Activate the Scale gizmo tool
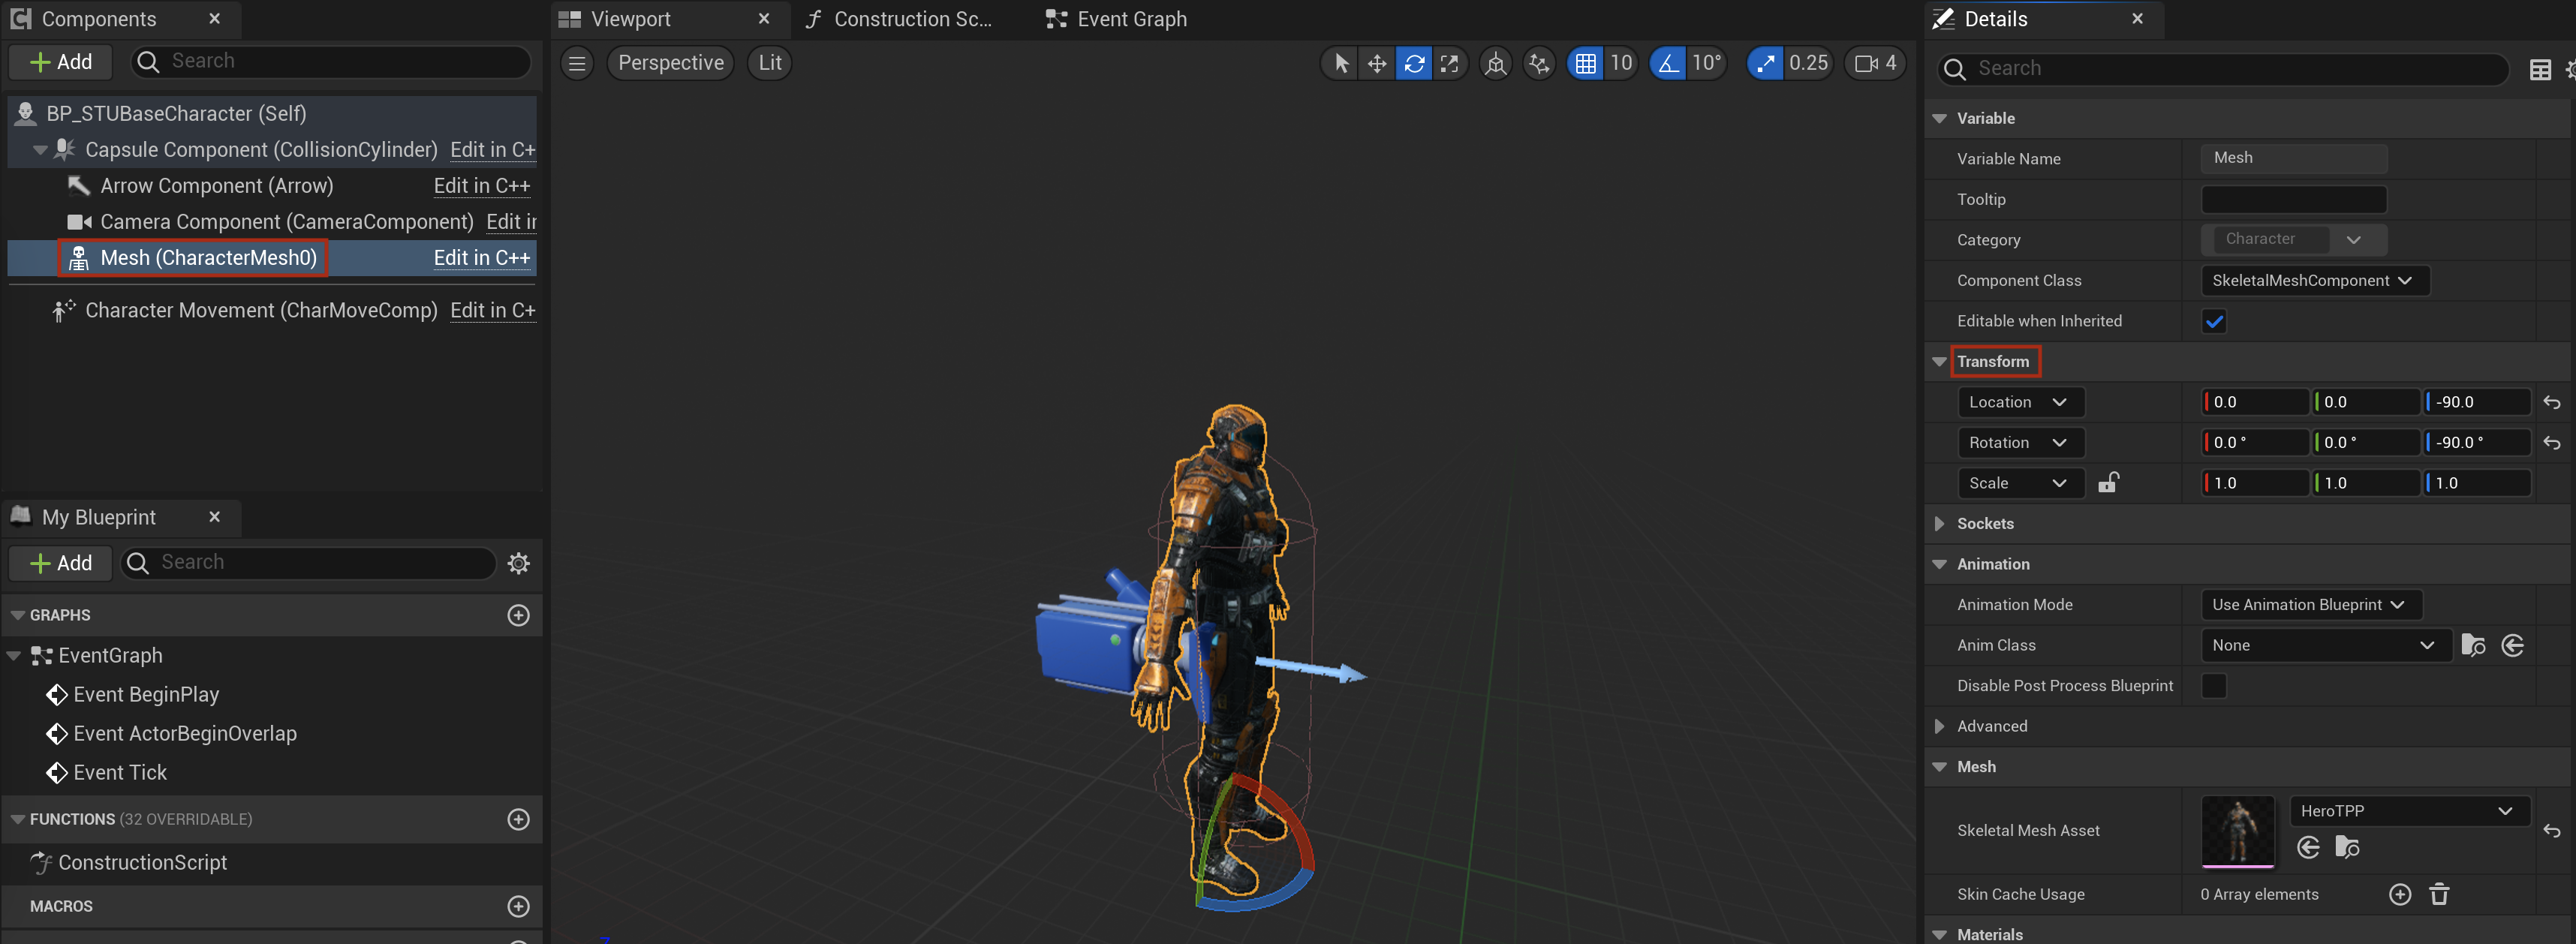Image resolution: width=2576 pixels, height=944 pixels. (1449, 63)
